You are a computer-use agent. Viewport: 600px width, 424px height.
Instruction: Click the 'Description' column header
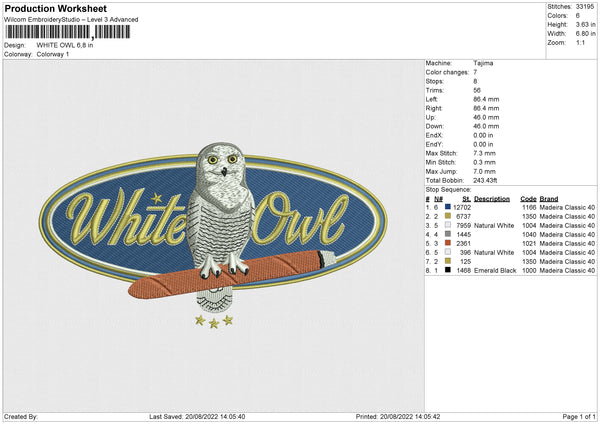point(492,199)
